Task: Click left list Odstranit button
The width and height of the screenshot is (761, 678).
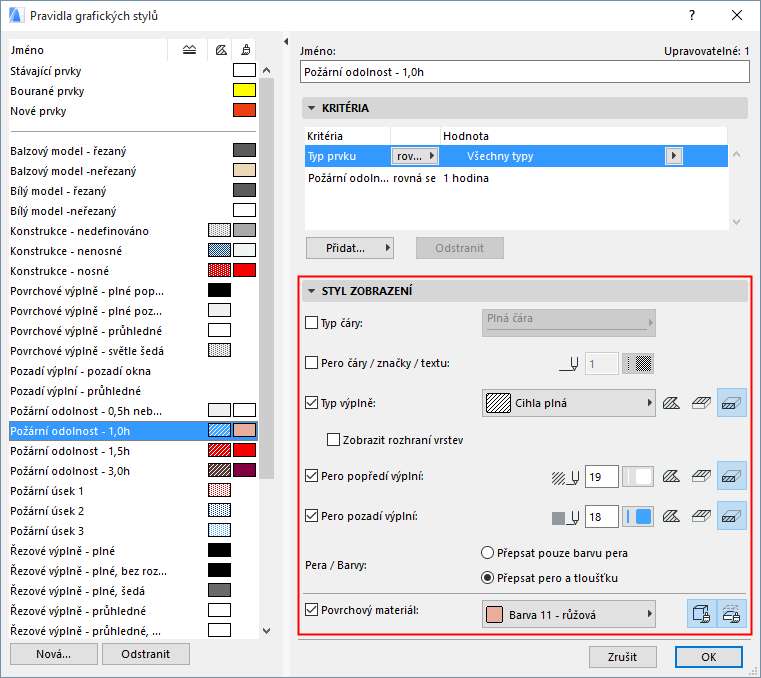Action: (x=146, y=654)
